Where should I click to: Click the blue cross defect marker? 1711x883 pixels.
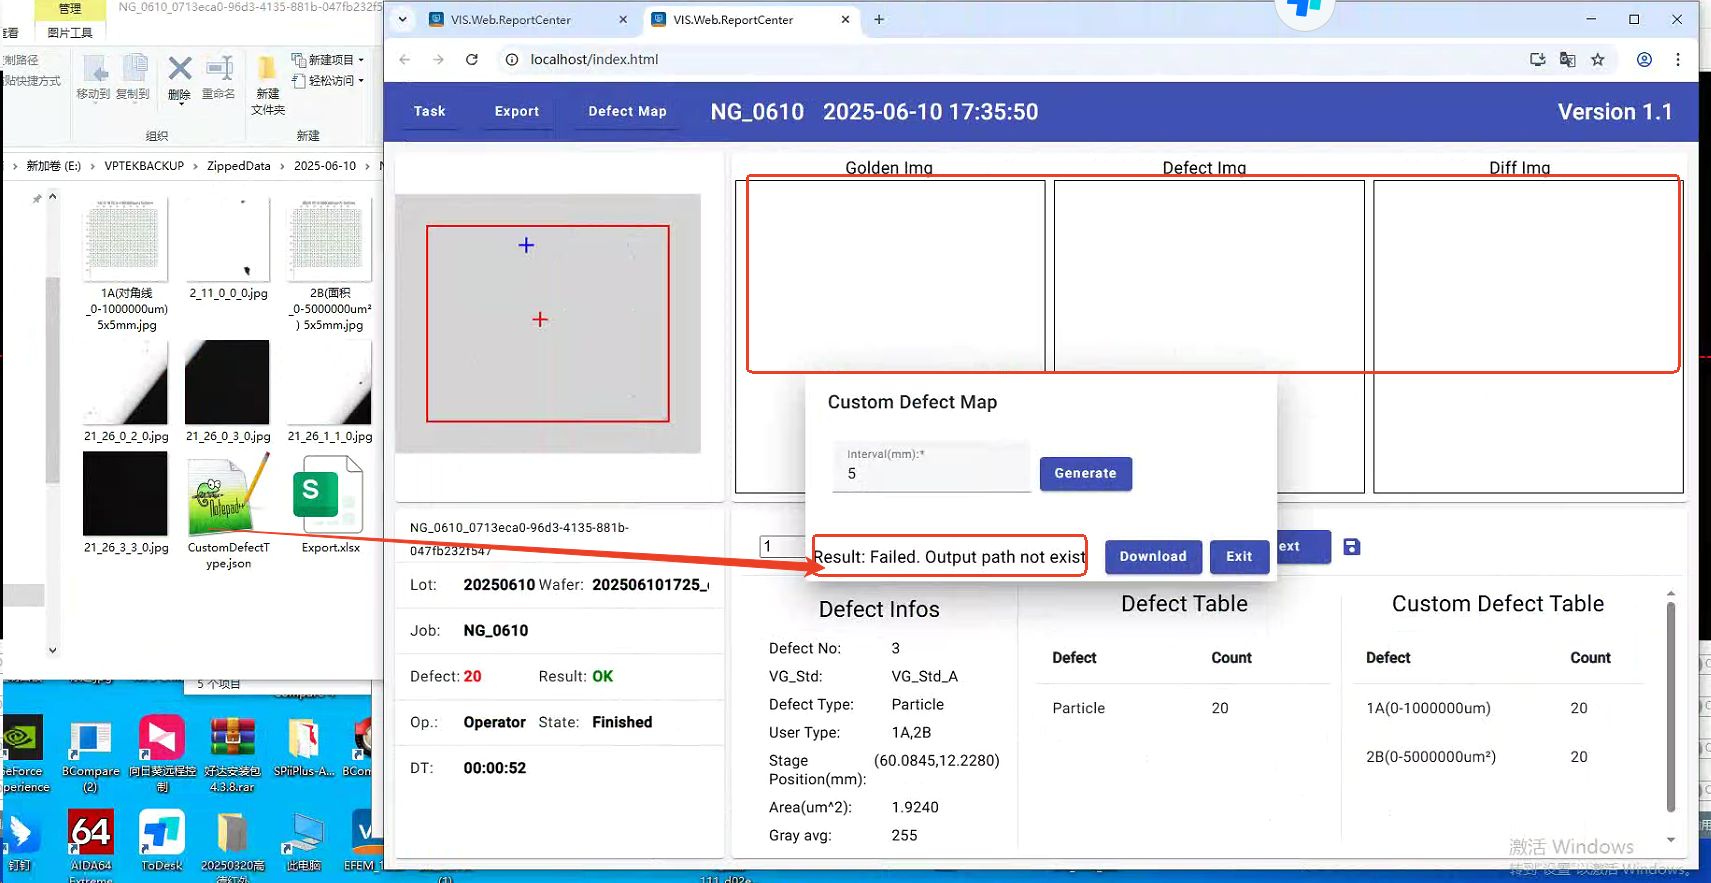pos(526,245)
